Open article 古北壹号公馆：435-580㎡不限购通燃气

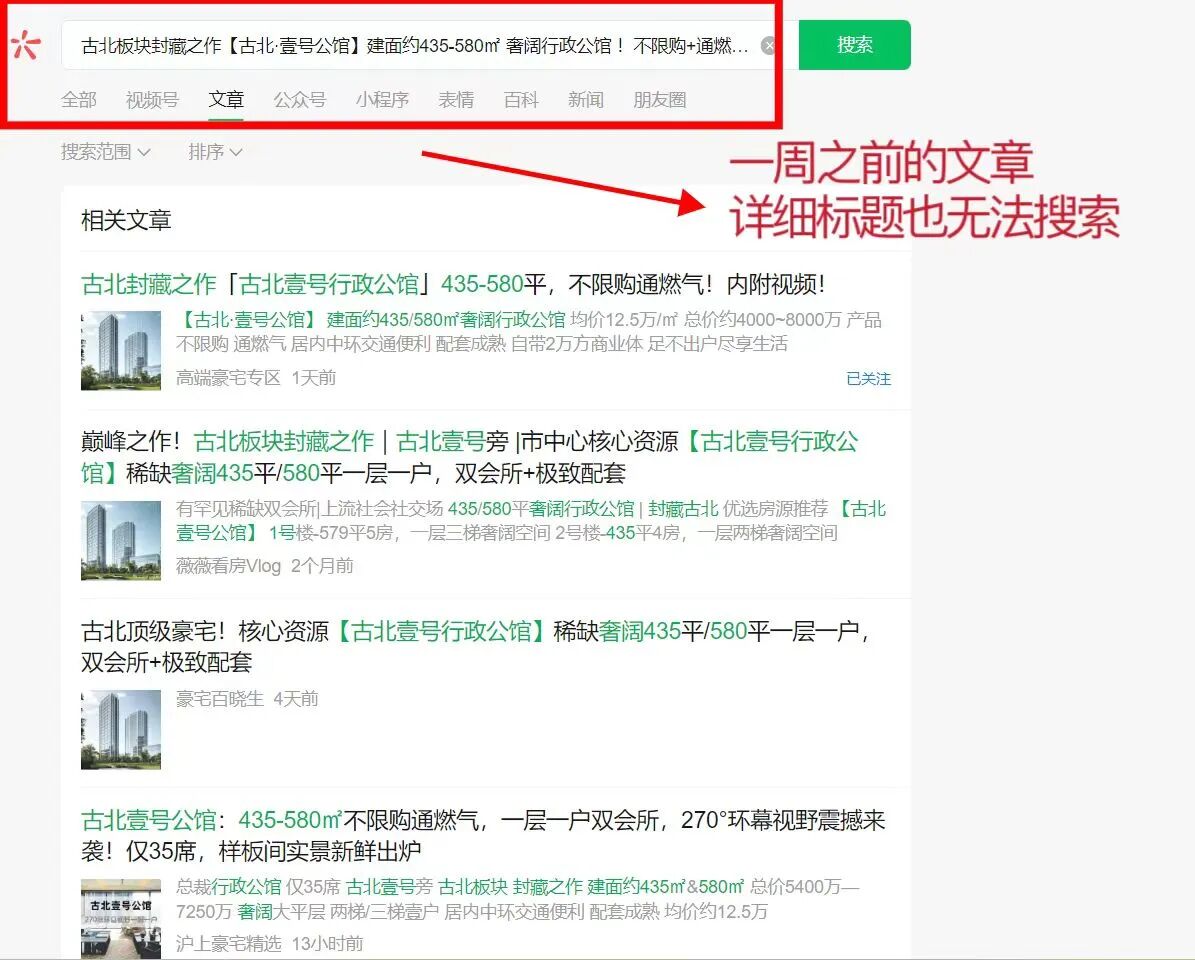[483, 835]
